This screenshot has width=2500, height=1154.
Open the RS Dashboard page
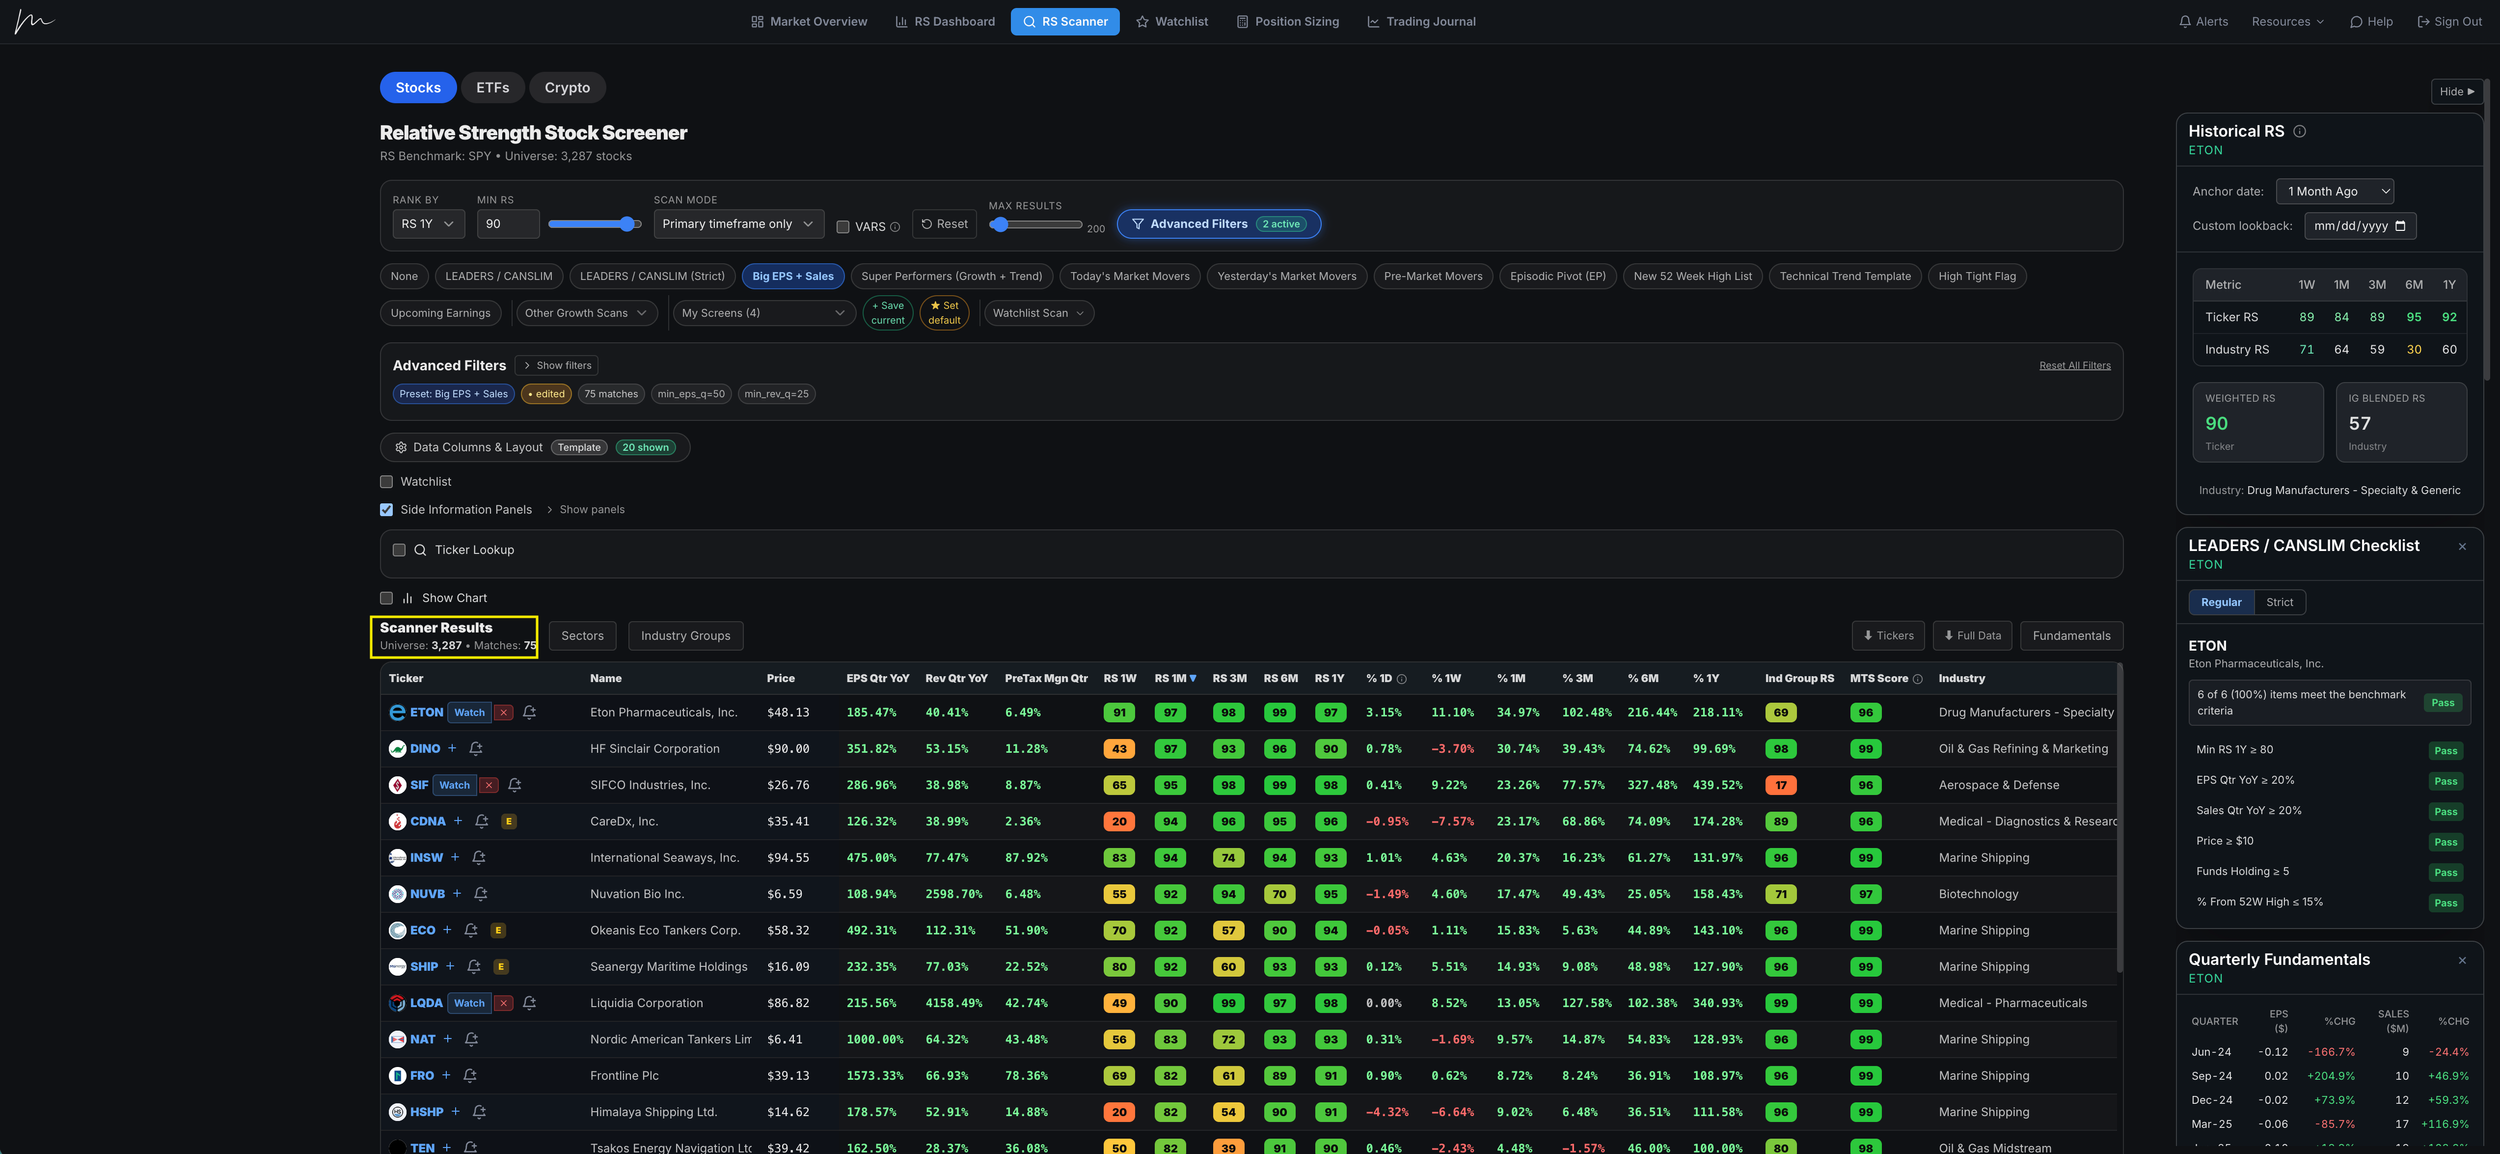(x=945, y=22)
